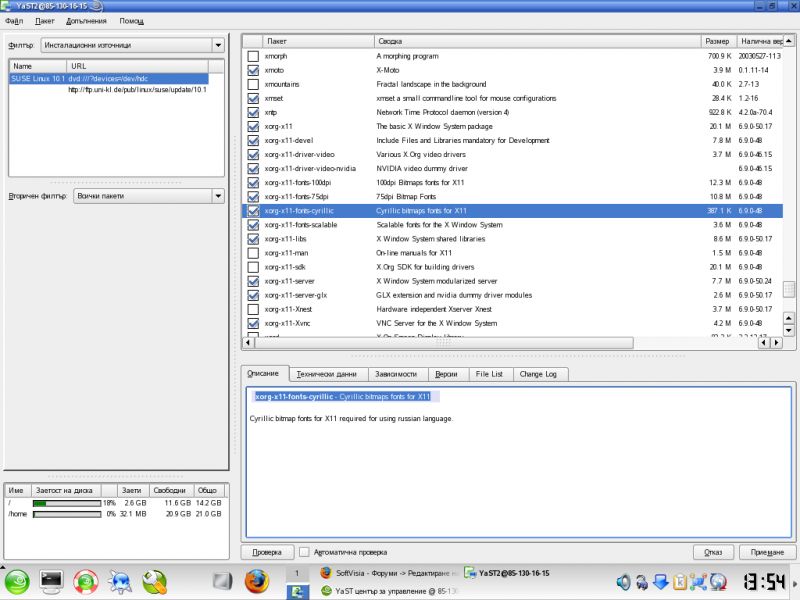
Task: Click the YaST2@85-130-16-15 taskbar entry
Action: tap(507, 573)
